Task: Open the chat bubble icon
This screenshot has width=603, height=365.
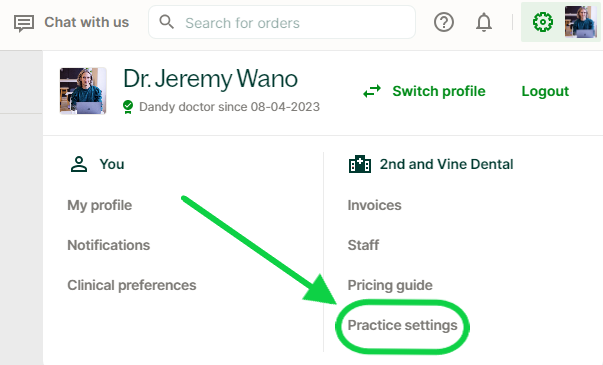Action: [24, 23]
